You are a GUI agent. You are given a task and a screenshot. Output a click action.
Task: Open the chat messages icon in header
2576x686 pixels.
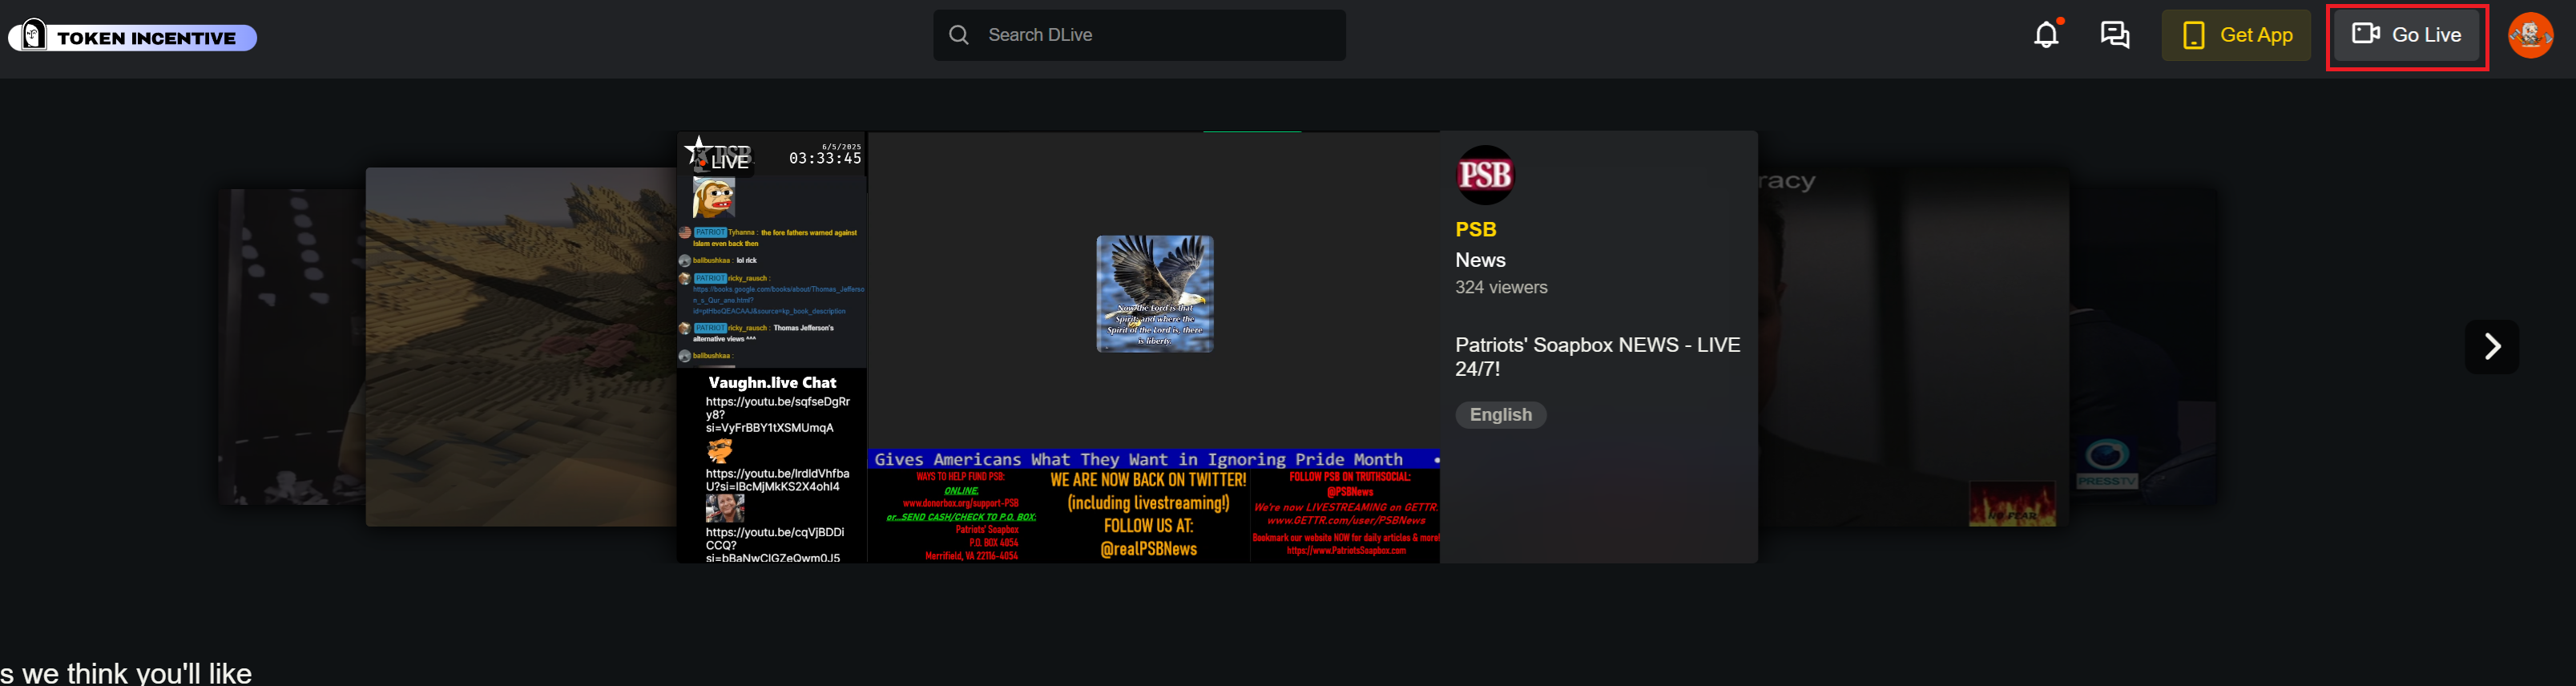pyautogui.click(x=2115, y=35)
